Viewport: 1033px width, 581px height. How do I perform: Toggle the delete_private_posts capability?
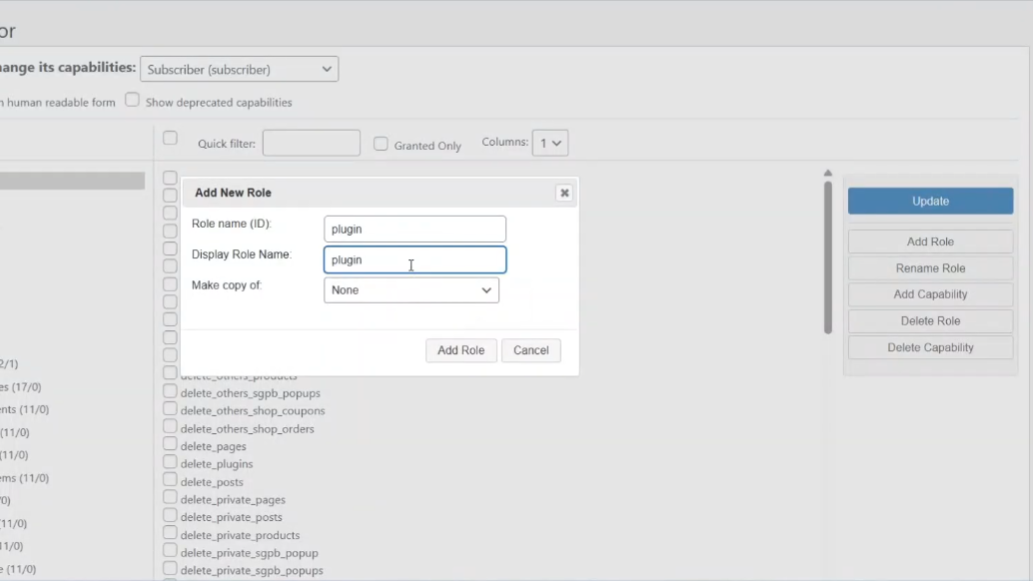click(169, 517)
